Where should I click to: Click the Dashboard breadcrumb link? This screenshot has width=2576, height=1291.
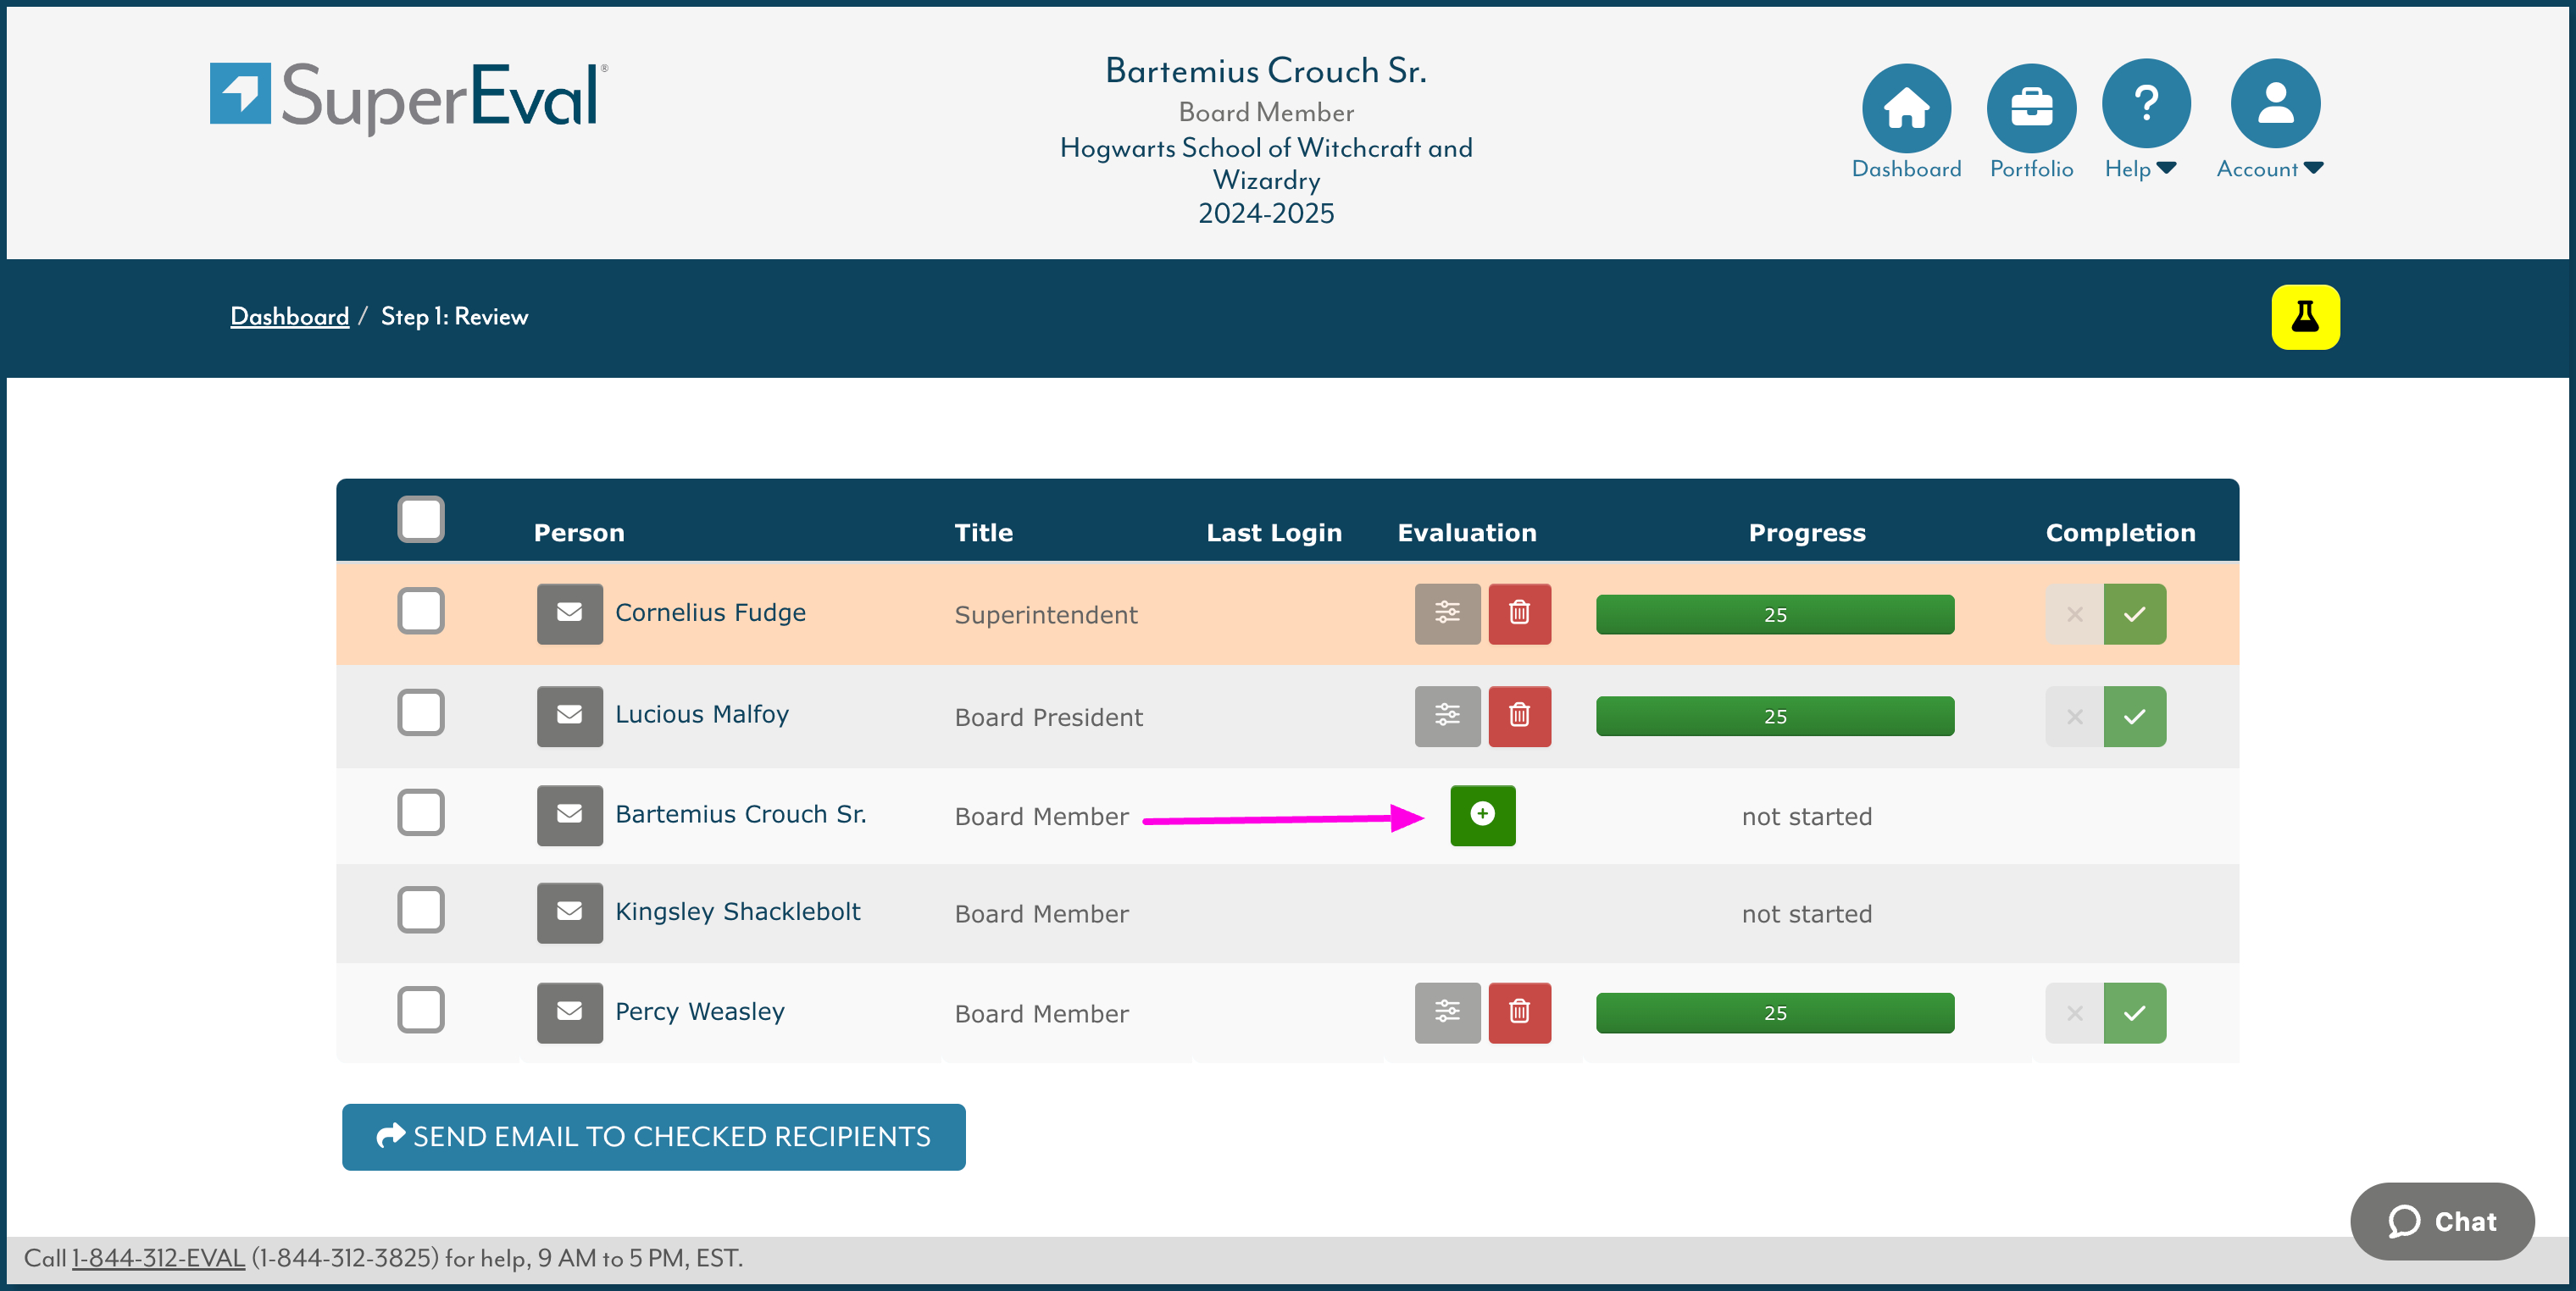point(289,317)
